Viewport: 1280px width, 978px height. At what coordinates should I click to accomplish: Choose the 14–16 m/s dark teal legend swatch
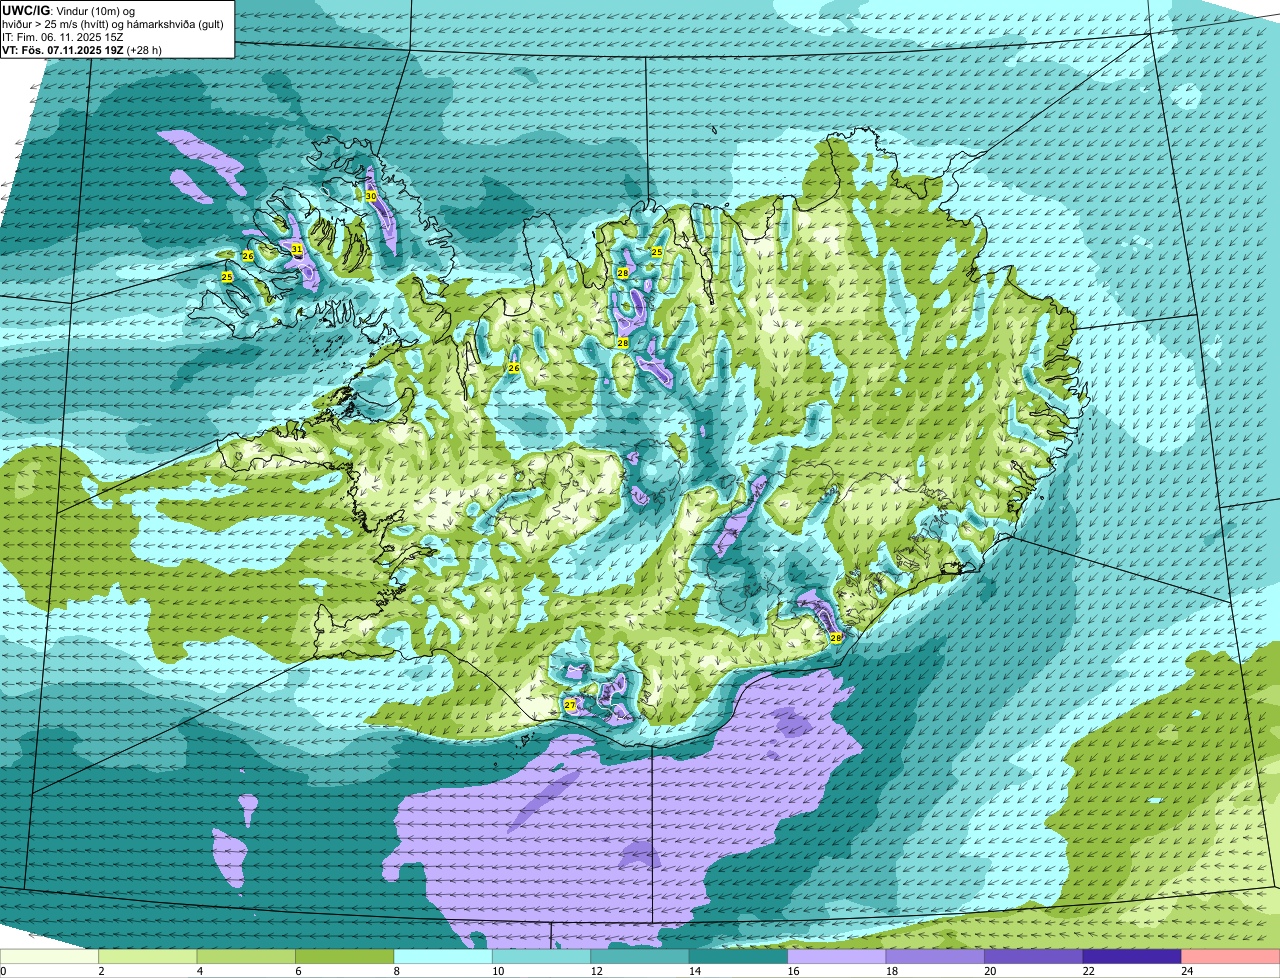pyautogui.click(x=739, y=957)
